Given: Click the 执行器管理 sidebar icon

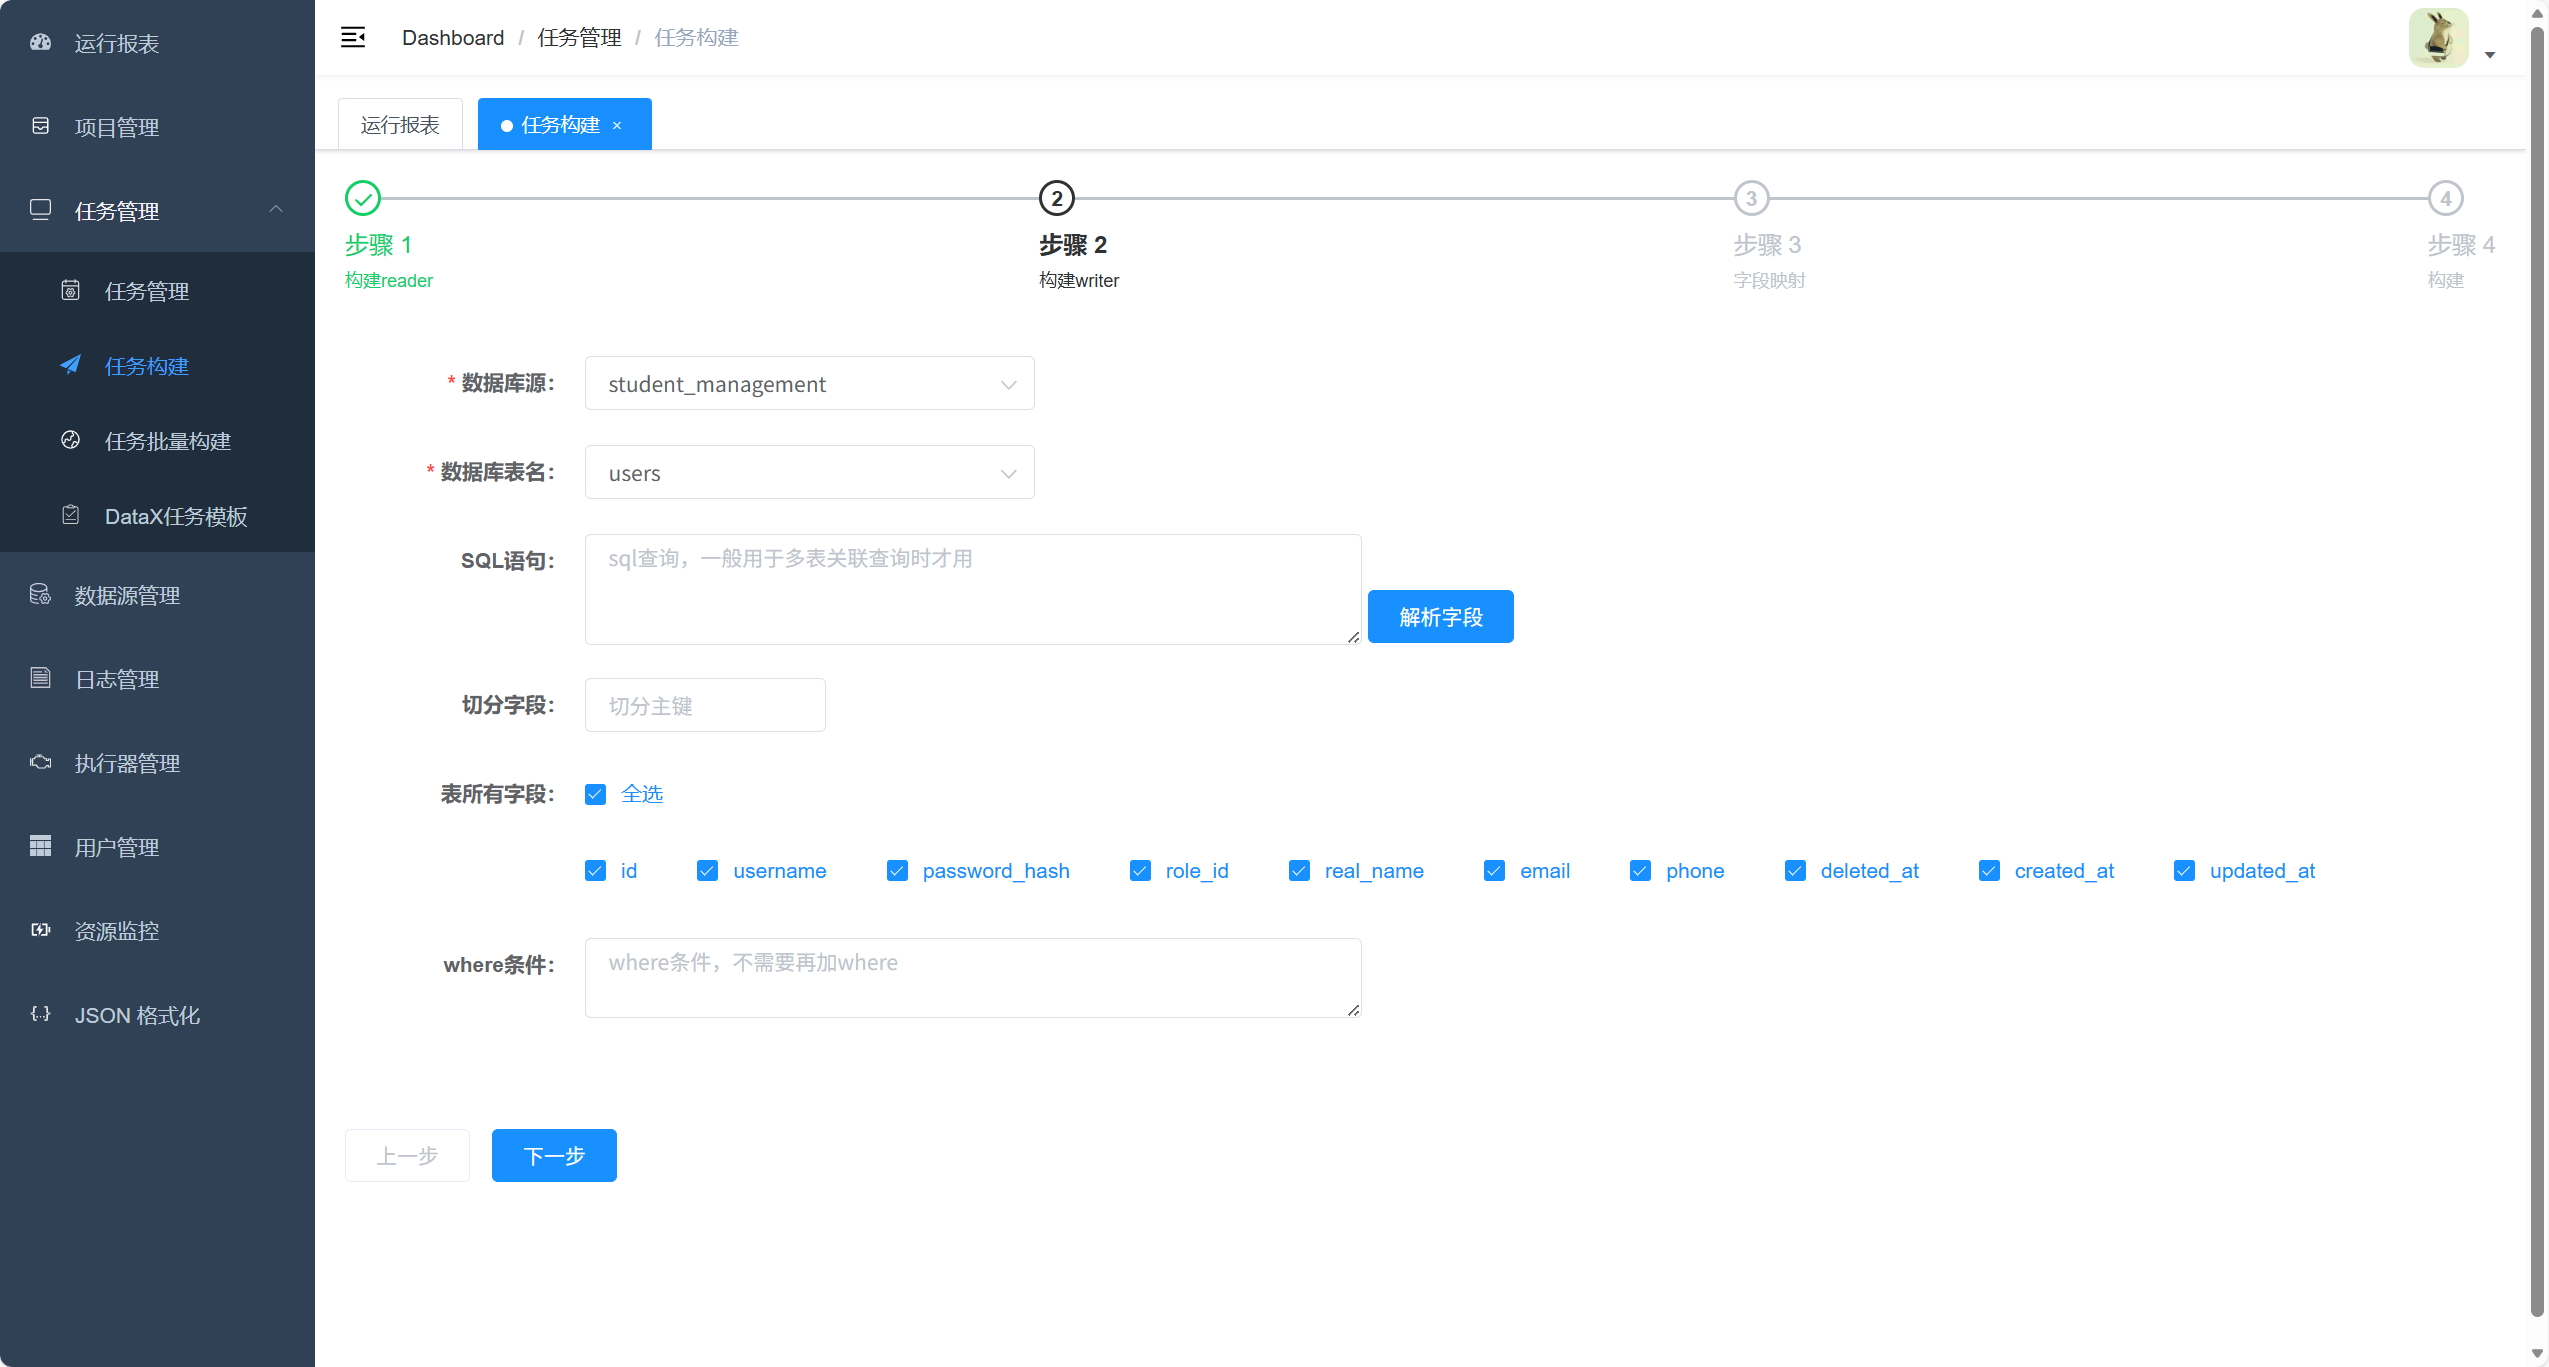Looking at the screenshot, I should tap(40, 763).
